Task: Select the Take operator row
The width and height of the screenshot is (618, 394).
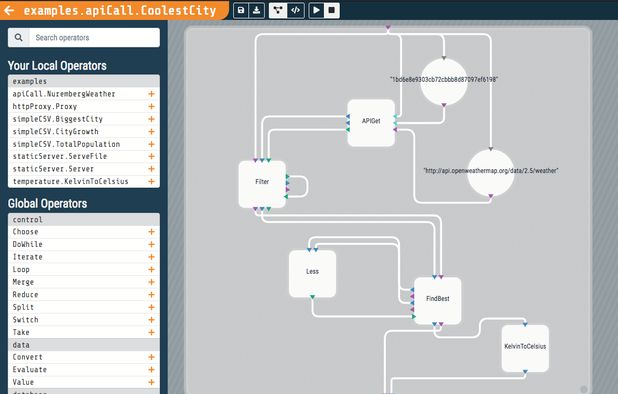Action: pyautogui.click(x=84, y=333)
